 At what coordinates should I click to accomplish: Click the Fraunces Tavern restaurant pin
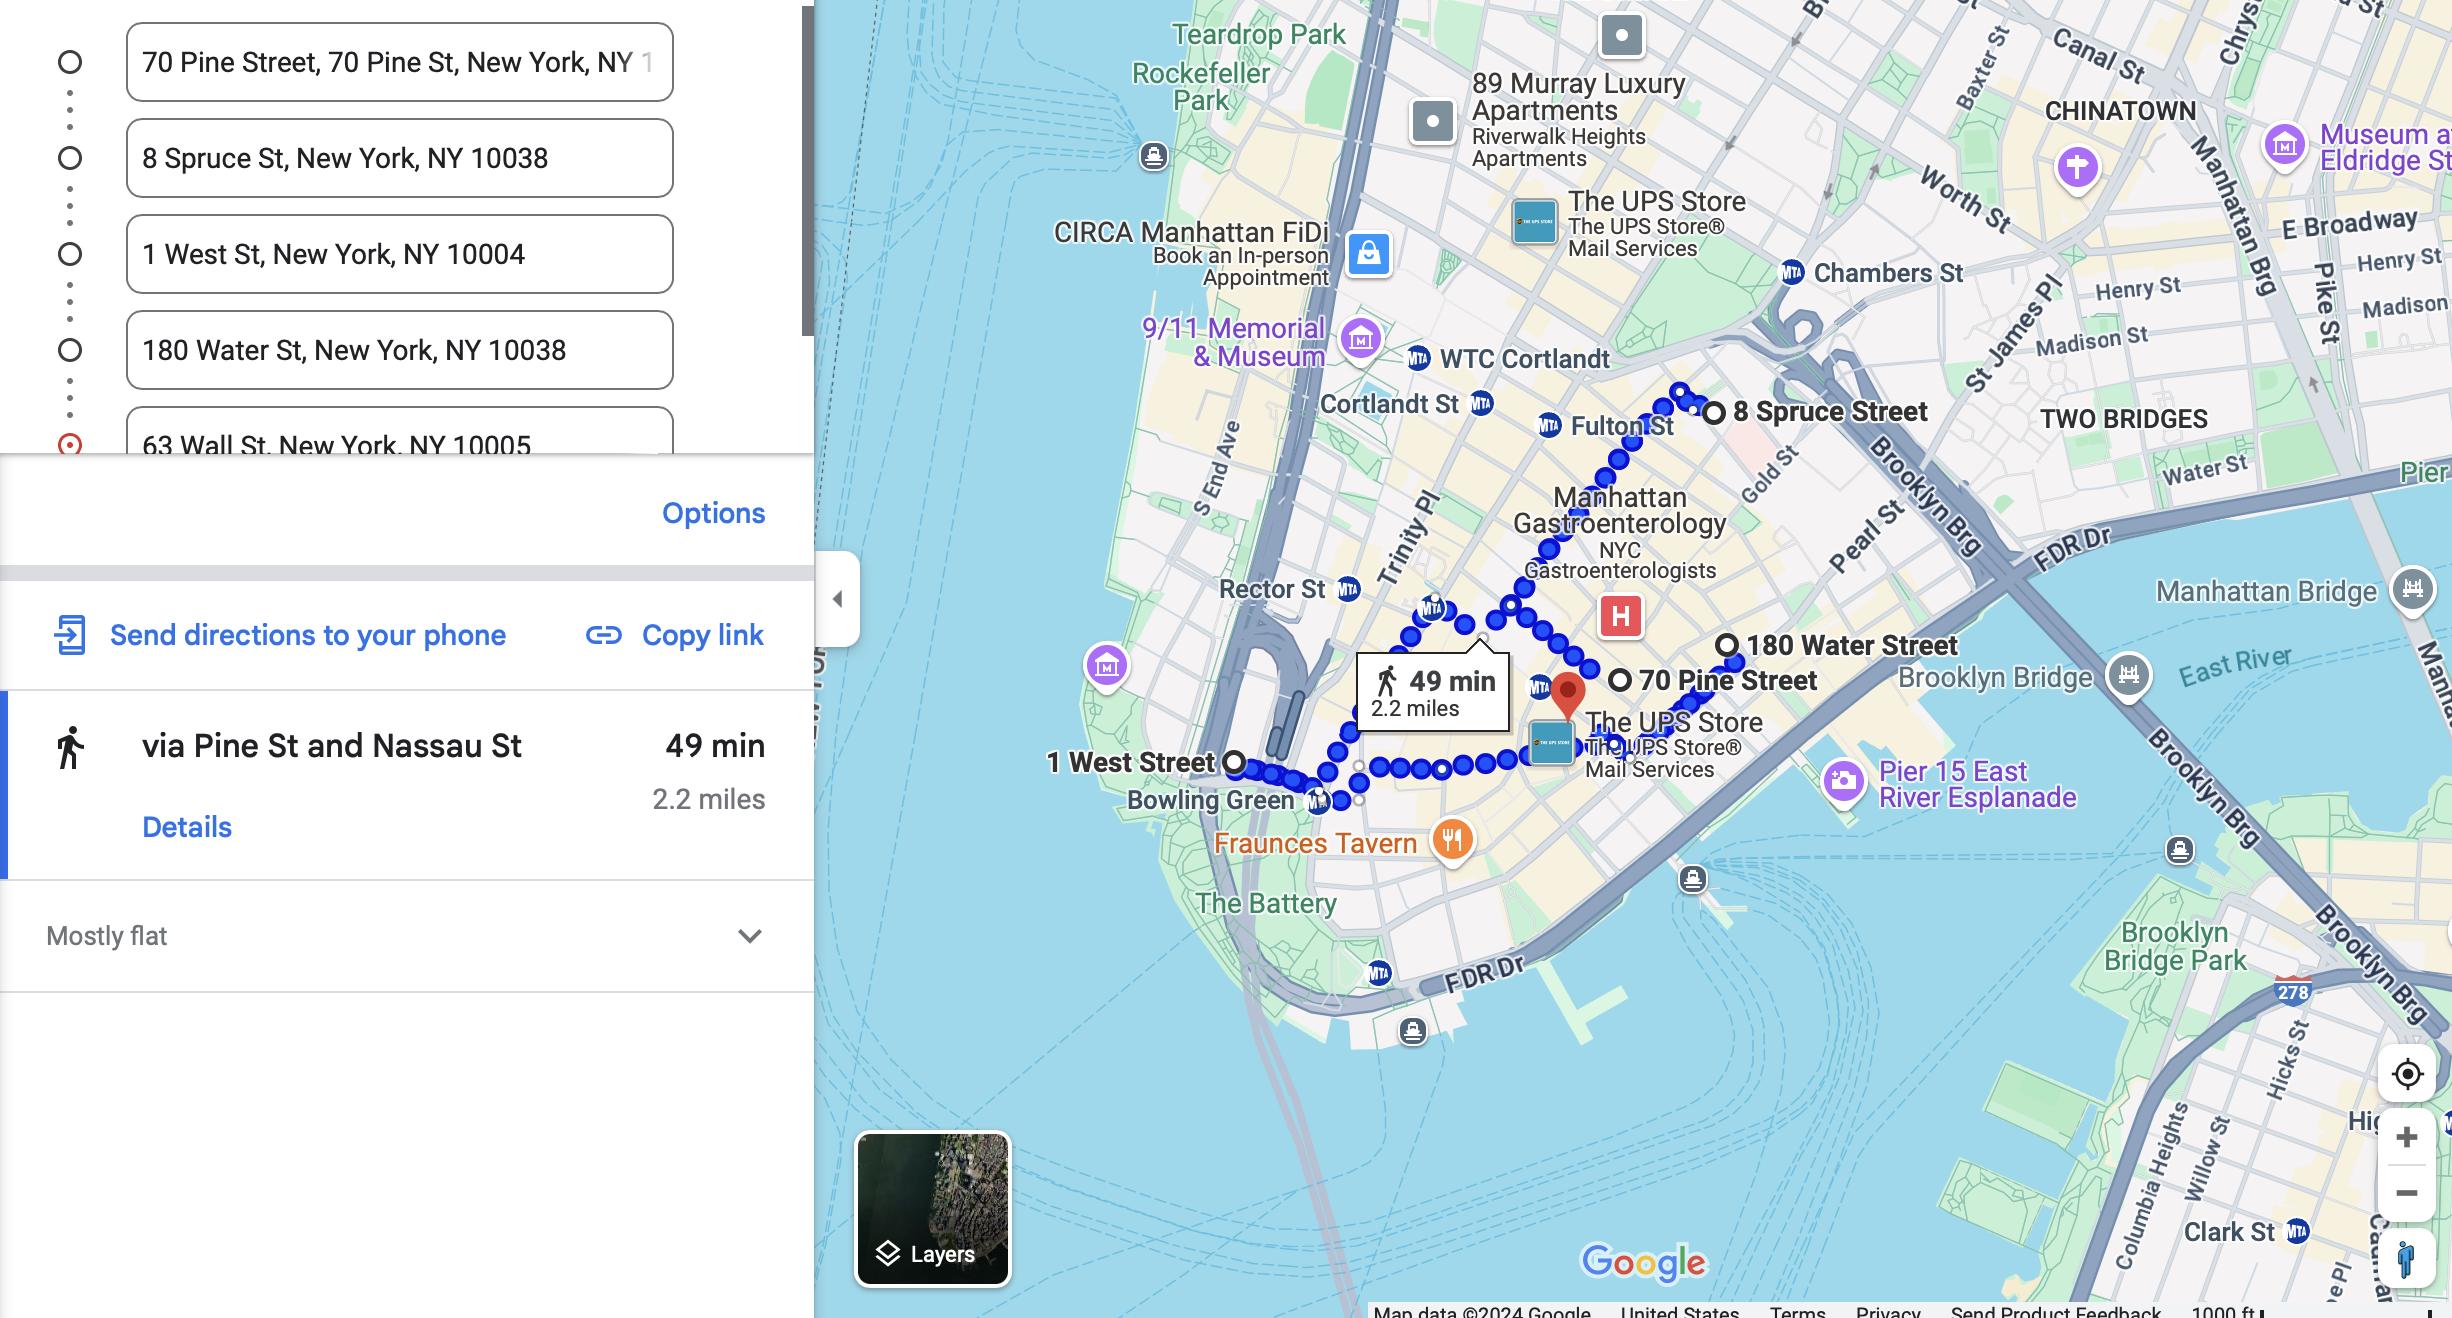(x=1452, y=840)
